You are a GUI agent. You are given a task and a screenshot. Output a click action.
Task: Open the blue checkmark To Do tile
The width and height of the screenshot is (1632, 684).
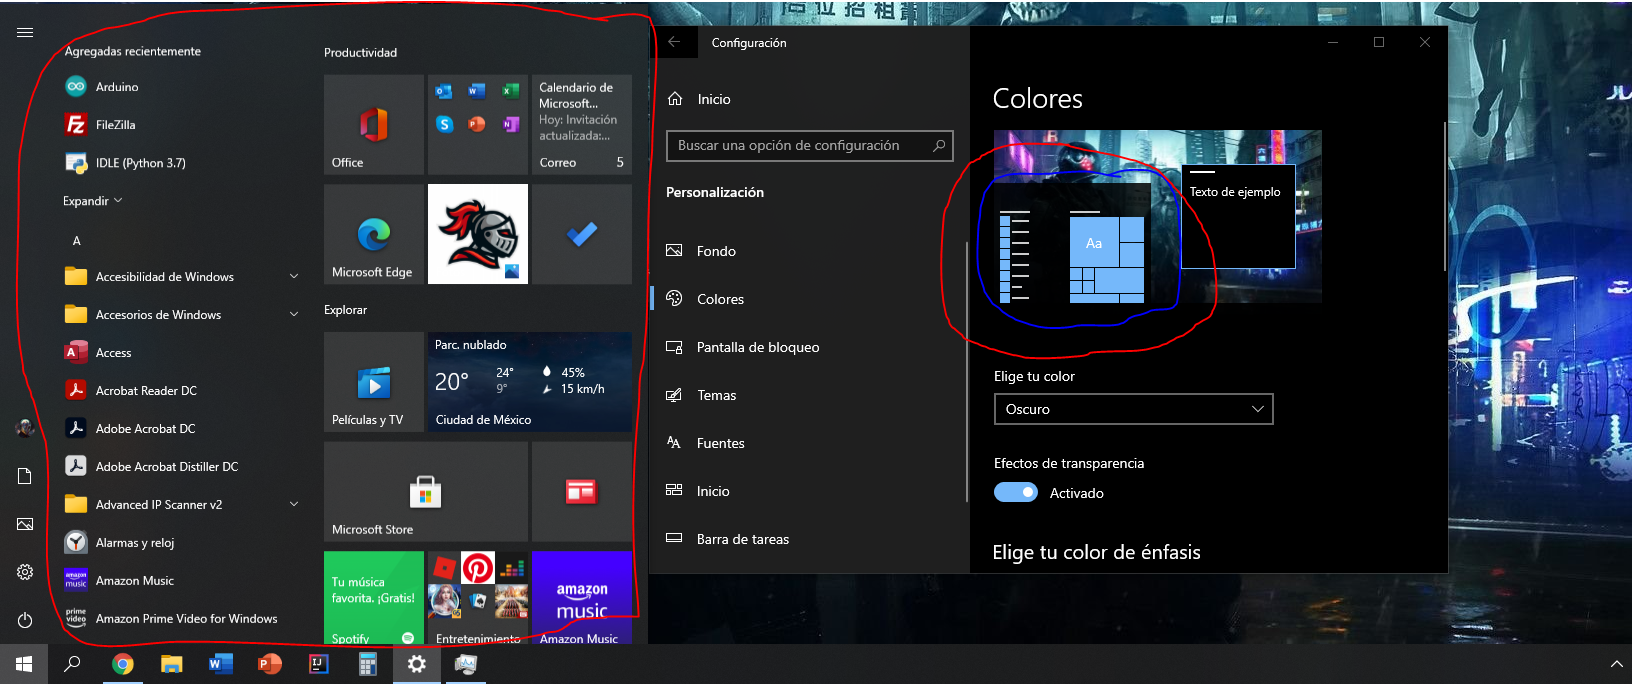pyautogui.click(x=582, y=234)
